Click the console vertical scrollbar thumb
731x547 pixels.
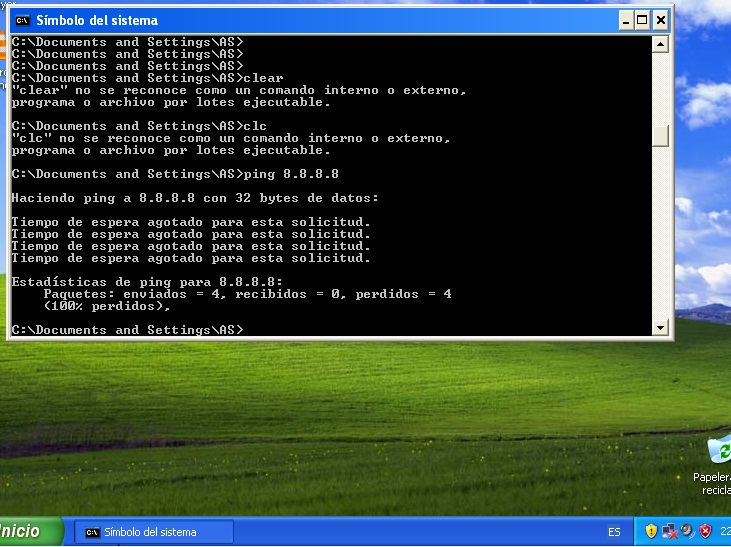[660, 136]
